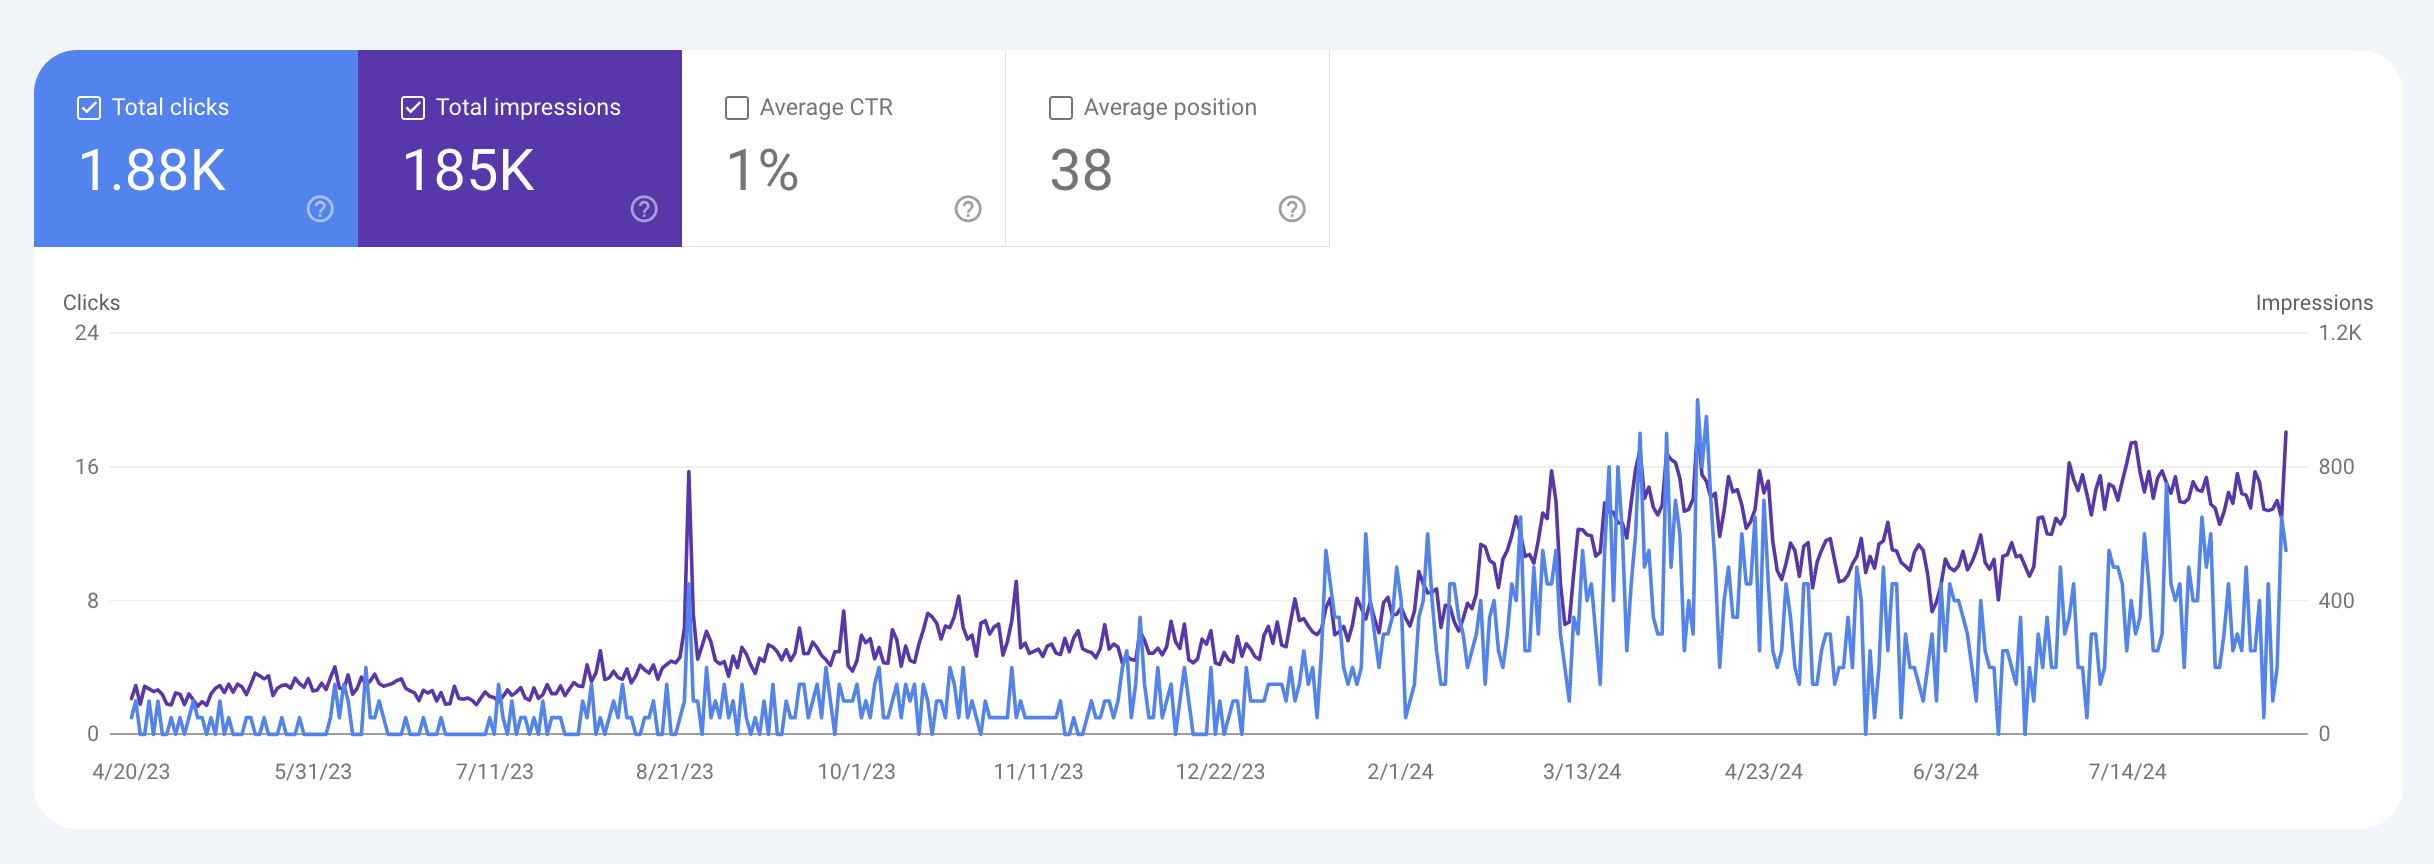Click the 800 impressions axis value

click(x=2336, y=467)
